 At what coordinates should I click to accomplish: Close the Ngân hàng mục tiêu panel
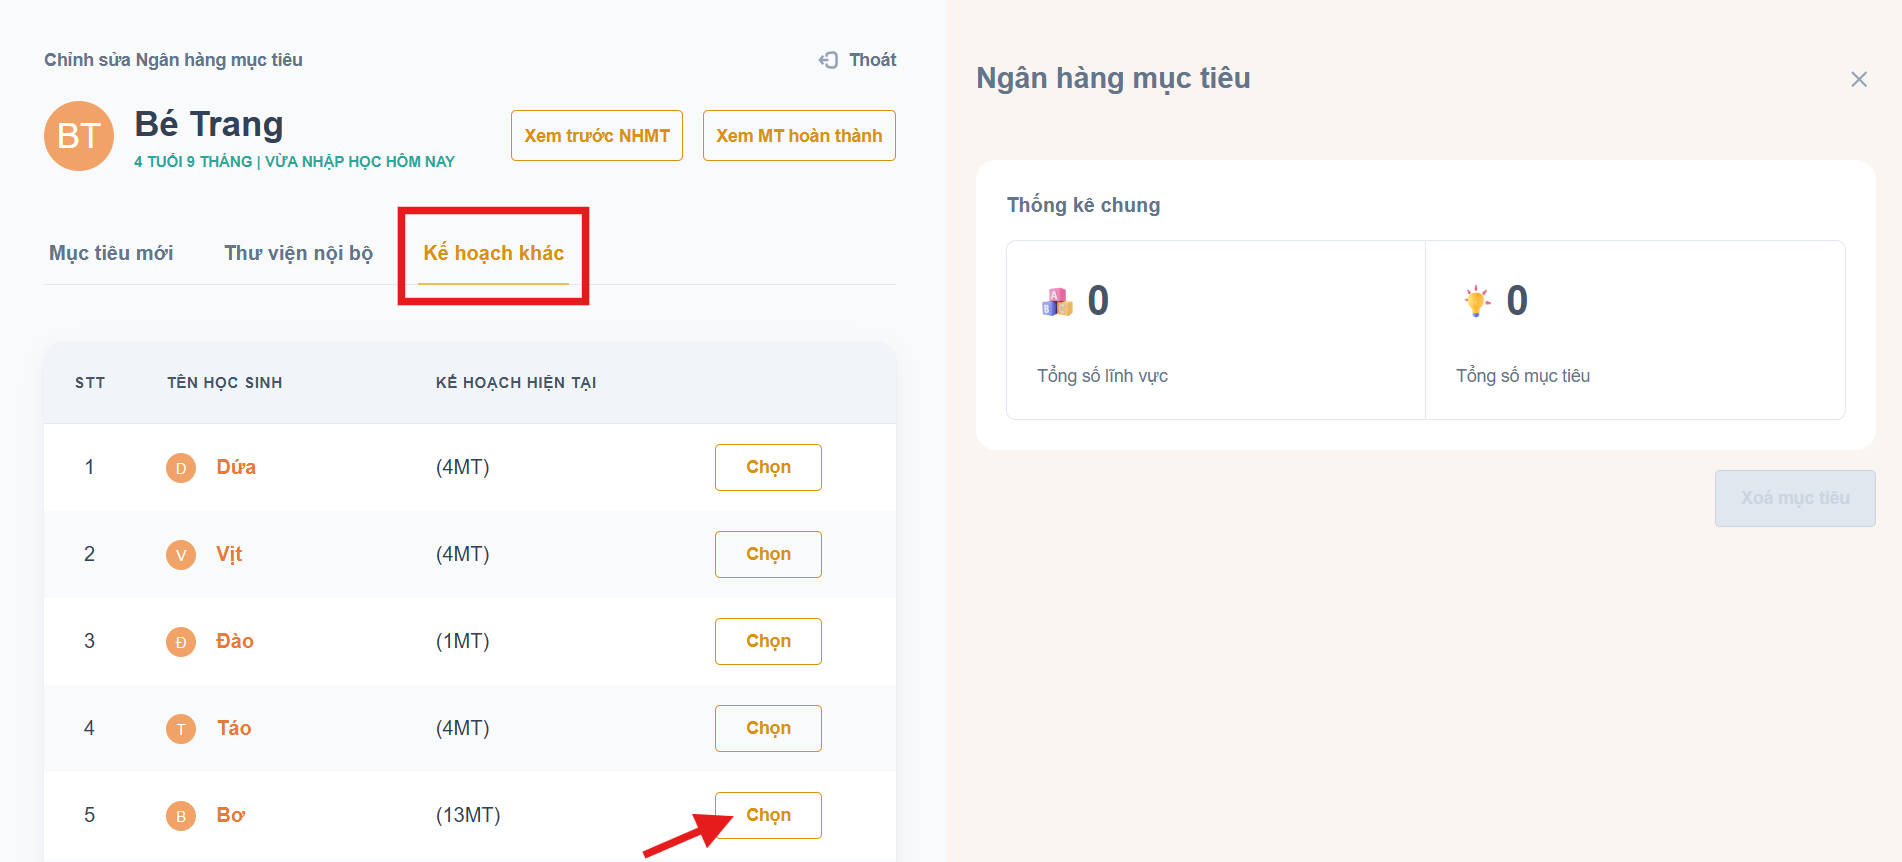(x=1858, y=79)
